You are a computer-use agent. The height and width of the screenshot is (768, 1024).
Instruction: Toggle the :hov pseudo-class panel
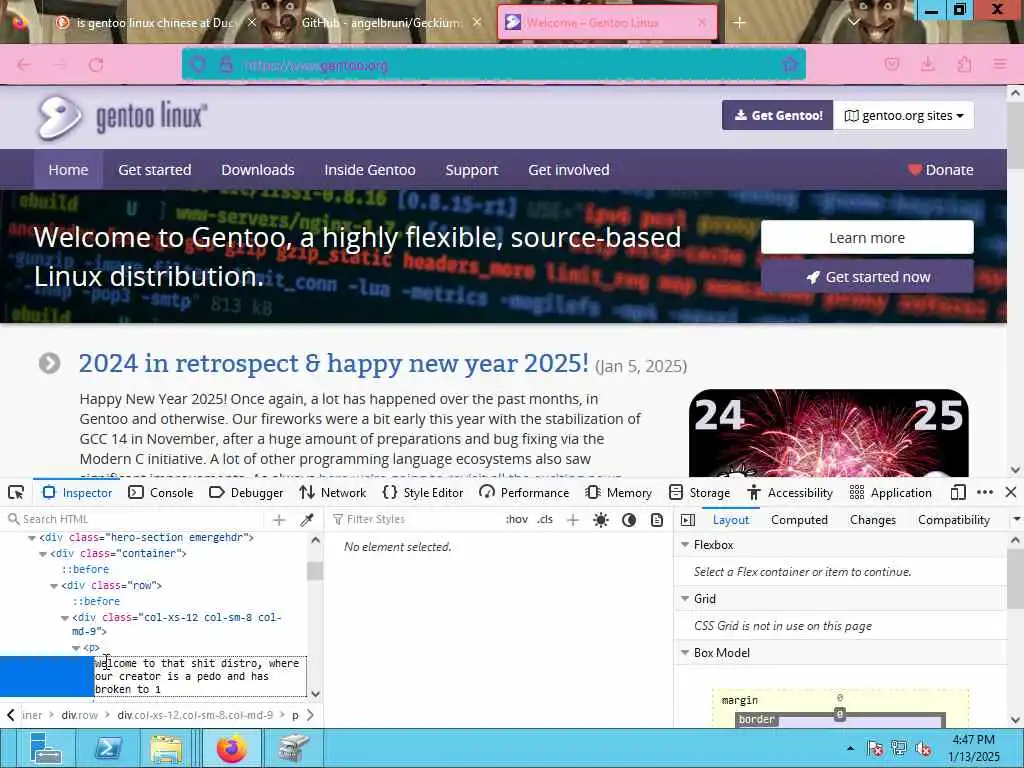517,519
